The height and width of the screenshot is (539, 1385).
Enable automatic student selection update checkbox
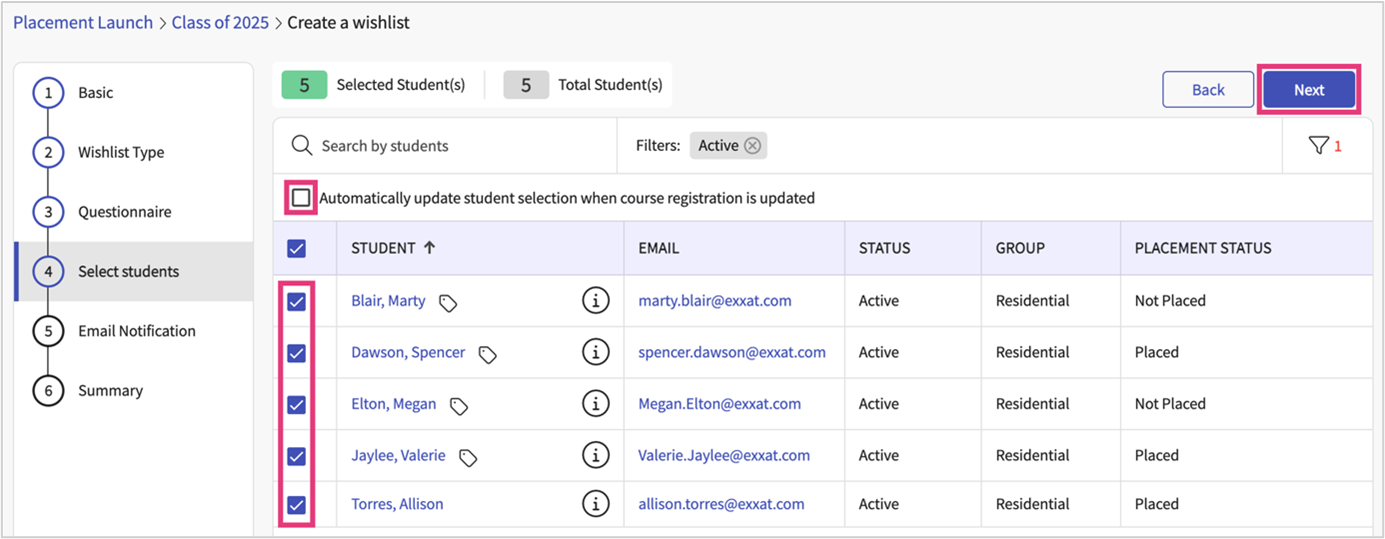pos(301,198)
